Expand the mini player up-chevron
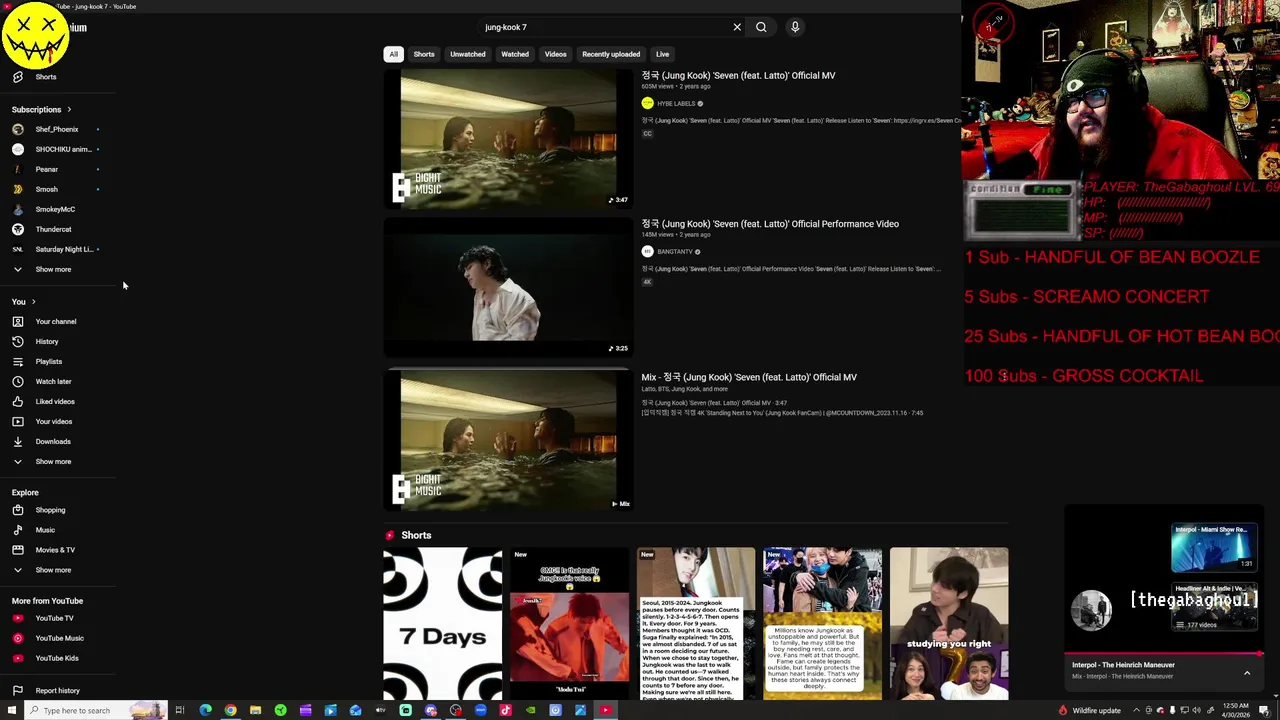This screenshot has height=720, width=1280. point(1247,673)
